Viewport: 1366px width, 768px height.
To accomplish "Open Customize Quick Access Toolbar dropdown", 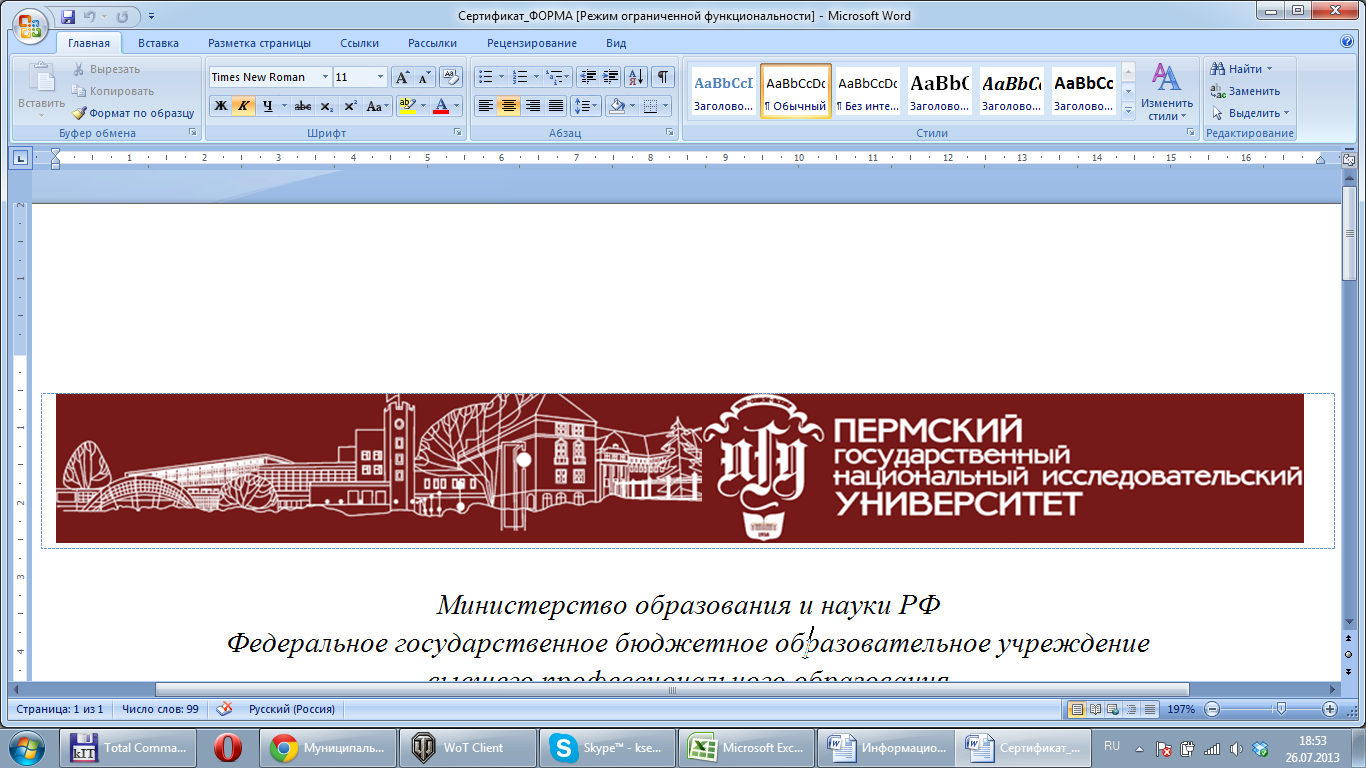I will (x=151, y=17).
